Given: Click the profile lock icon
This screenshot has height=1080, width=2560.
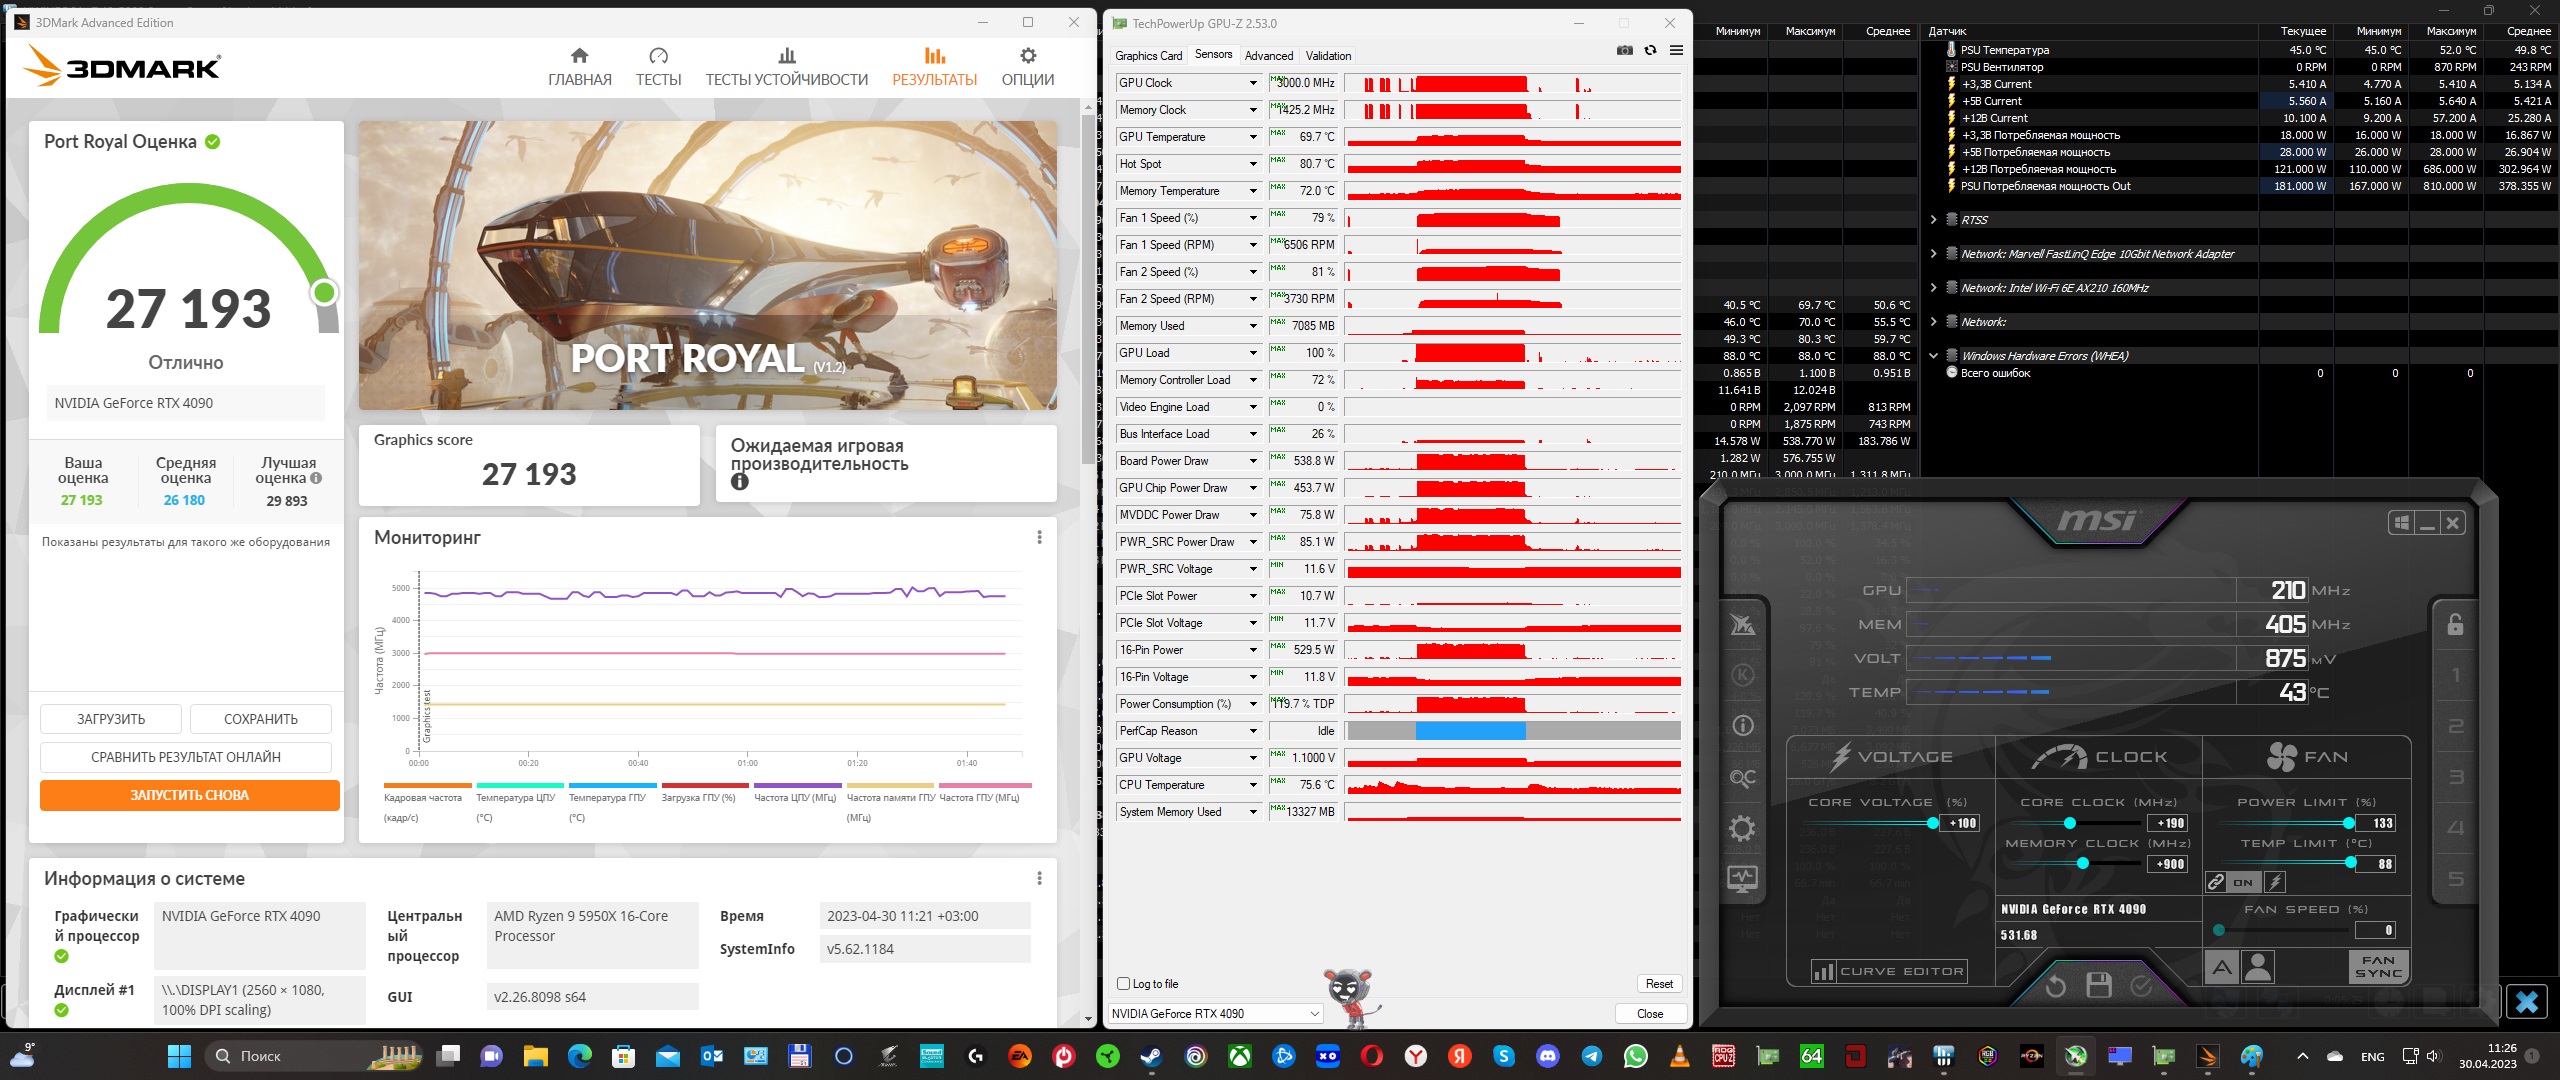Looking at the screenshot, I should point(2455,625).
